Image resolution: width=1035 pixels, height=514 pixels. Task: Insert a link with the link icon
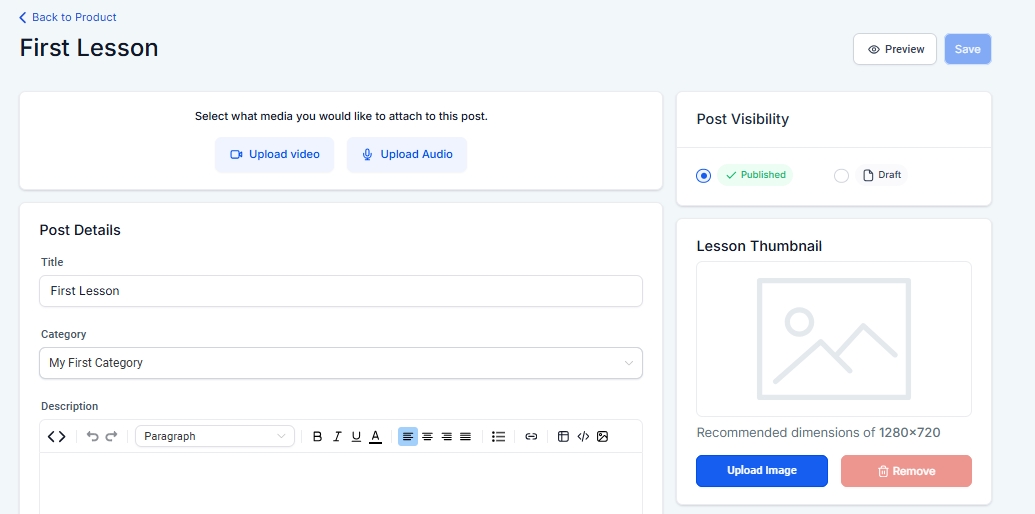(531, 437)
